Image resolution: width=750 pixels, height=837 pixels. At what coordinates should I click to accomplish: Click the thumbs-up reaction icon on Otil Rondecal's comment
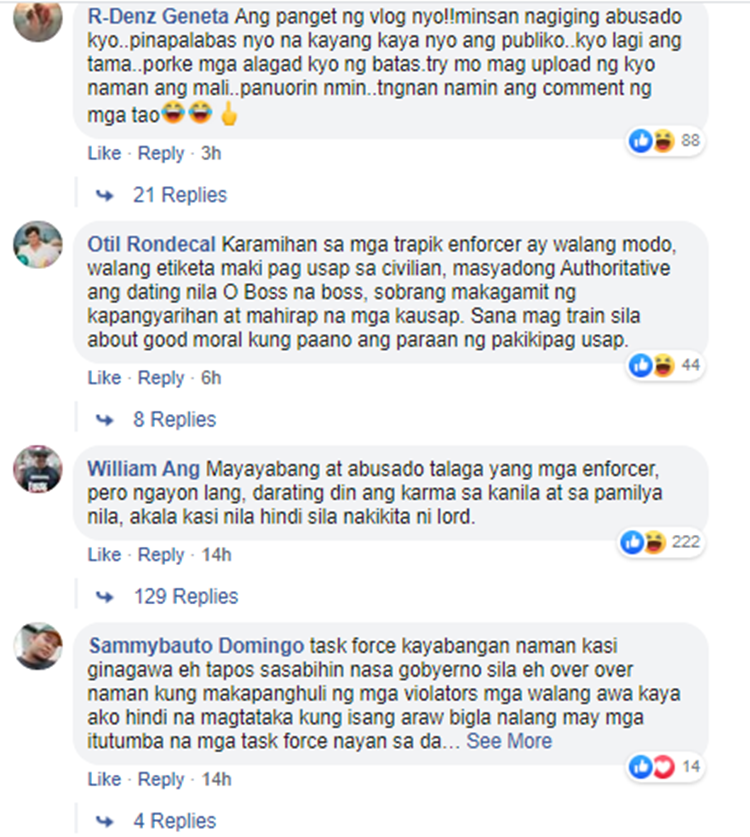pos(641,366)
